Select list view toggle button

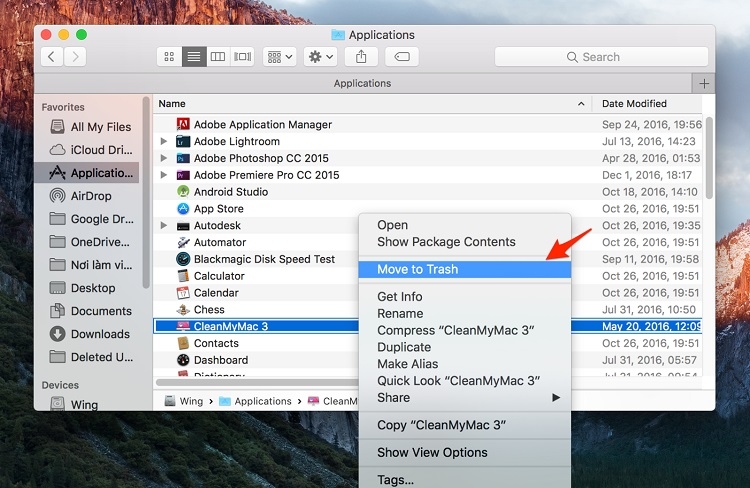click(x=194, y=57)
